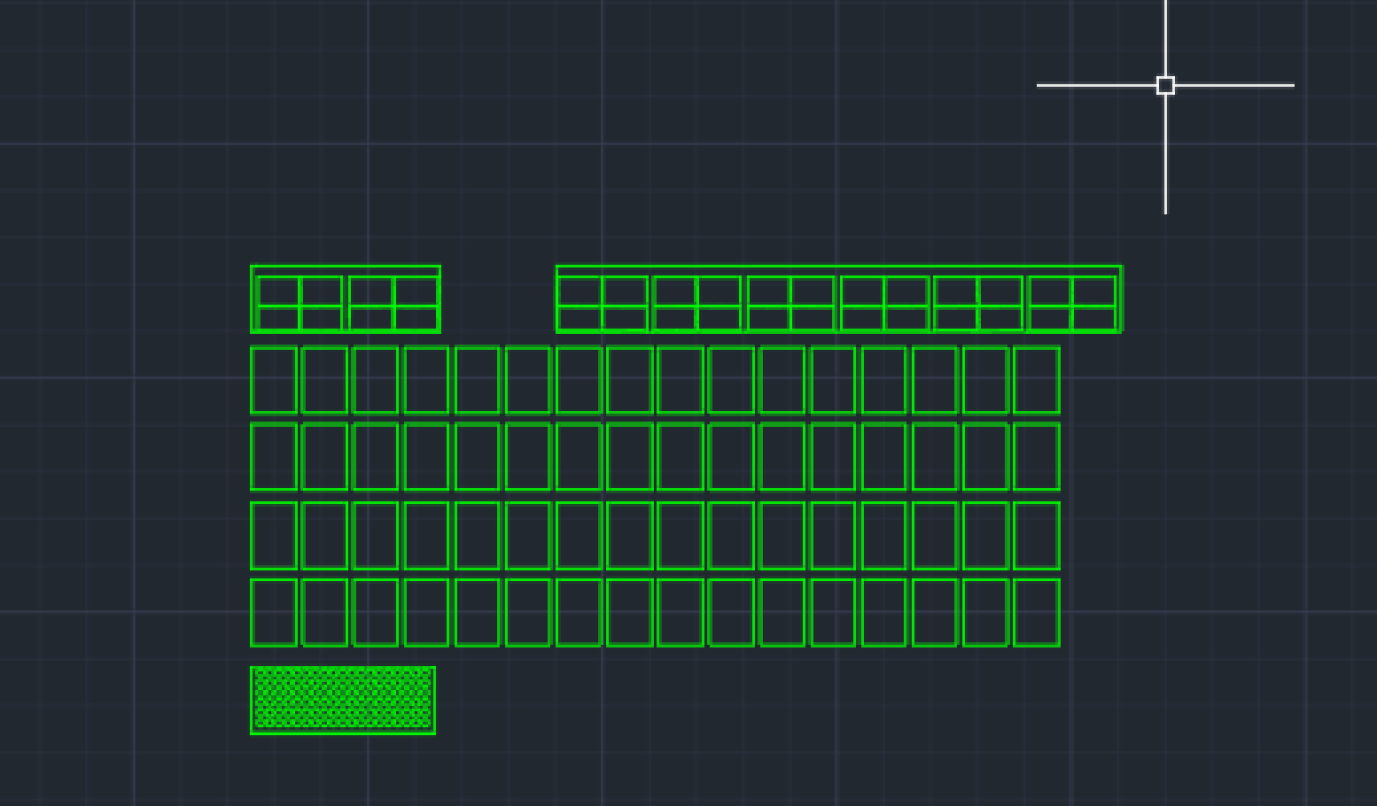The width and height of the screenshot is (1377, 806).
Task: Select the short four-column cell block above the grid
Action: click(x=345, y=299)
